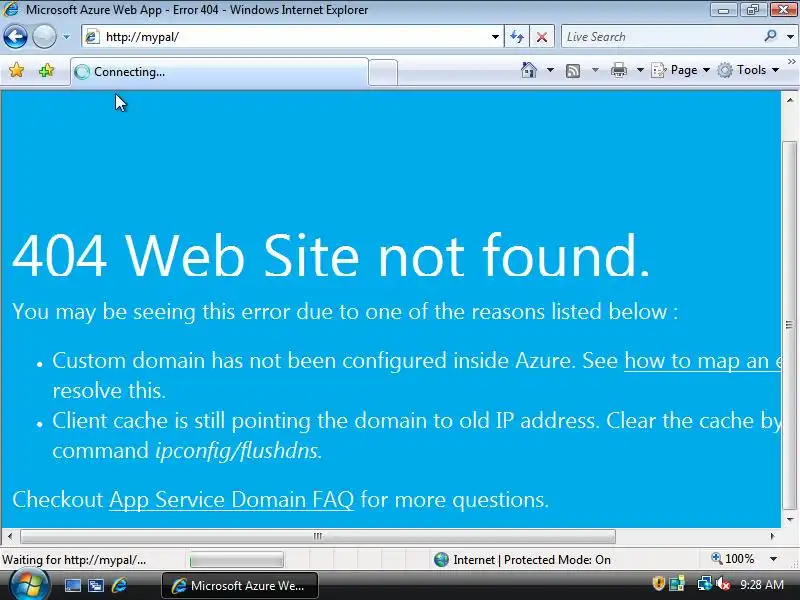Image resolution: width=800 pixels, height=600 pixels.
Task: Open the Tools menu
Action: [x=748, y=70]
